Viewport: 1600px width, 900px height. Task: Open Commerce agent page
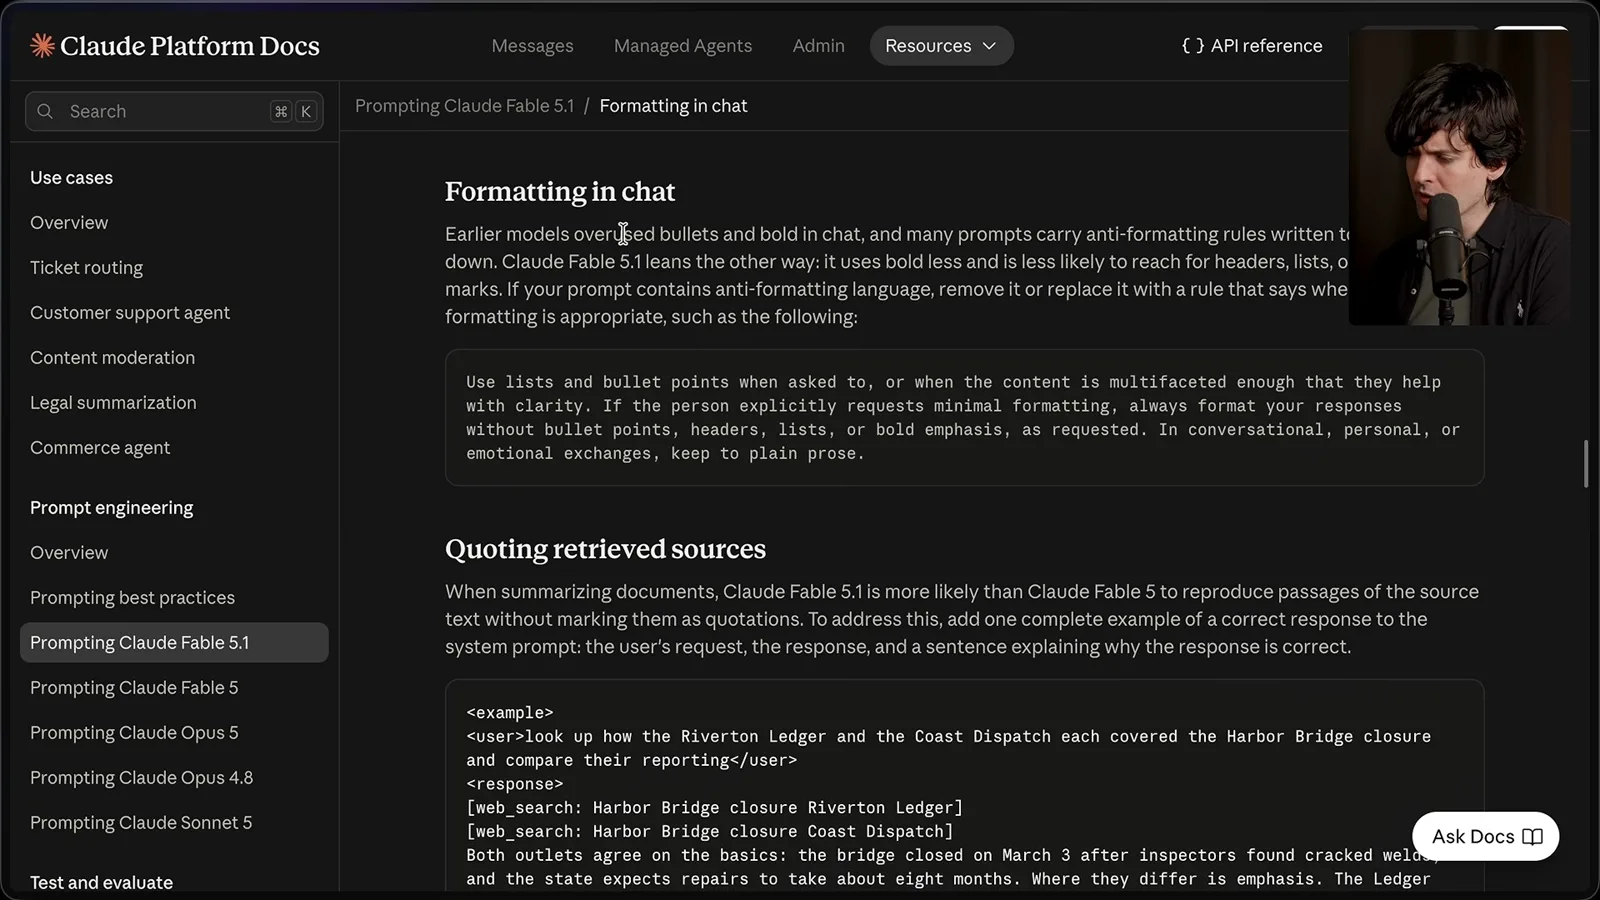[100, 448]
